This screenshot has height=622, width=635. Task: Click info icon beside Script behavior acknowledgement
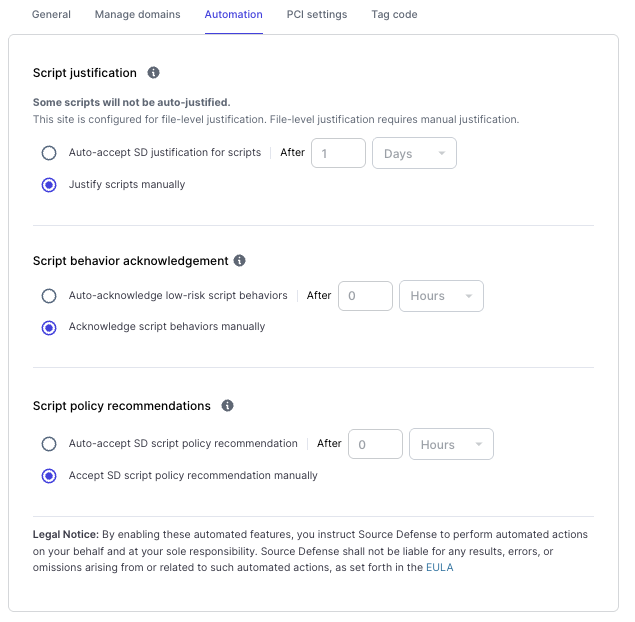[x=240, y=261]
